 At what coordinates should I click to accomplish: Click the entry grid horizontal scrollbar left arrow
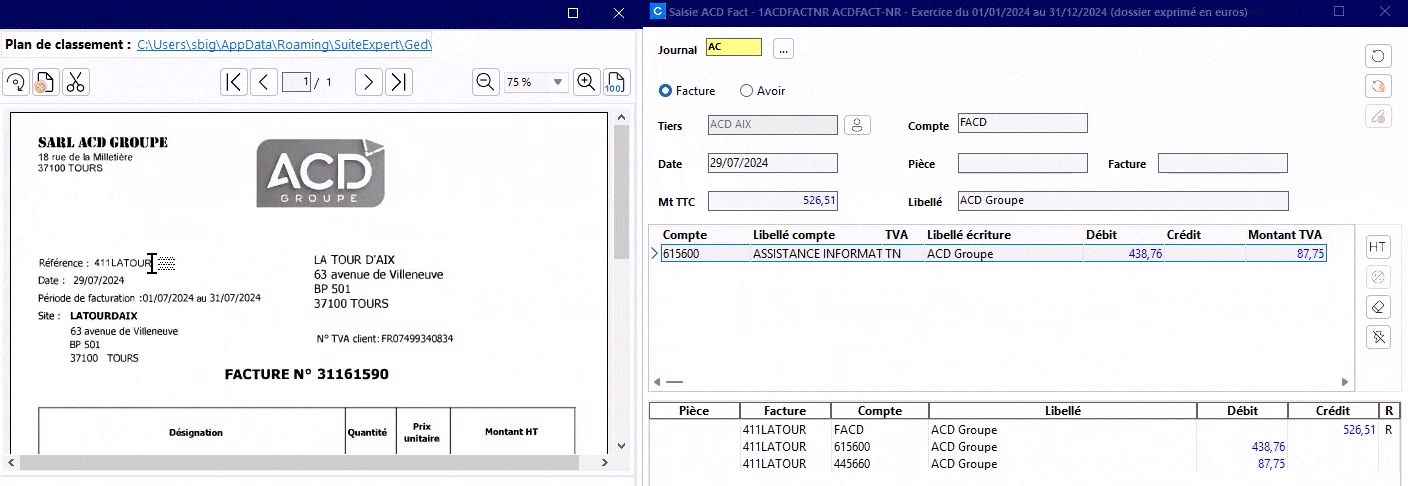[656, 382]
